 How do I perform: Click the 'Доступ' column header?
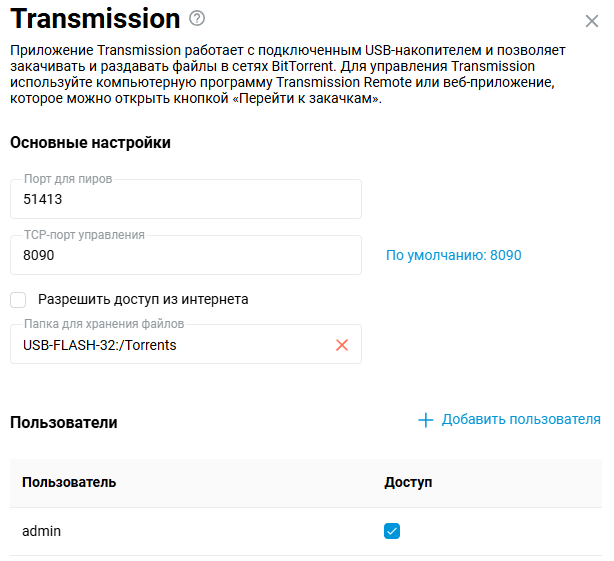tap(408, 483)
